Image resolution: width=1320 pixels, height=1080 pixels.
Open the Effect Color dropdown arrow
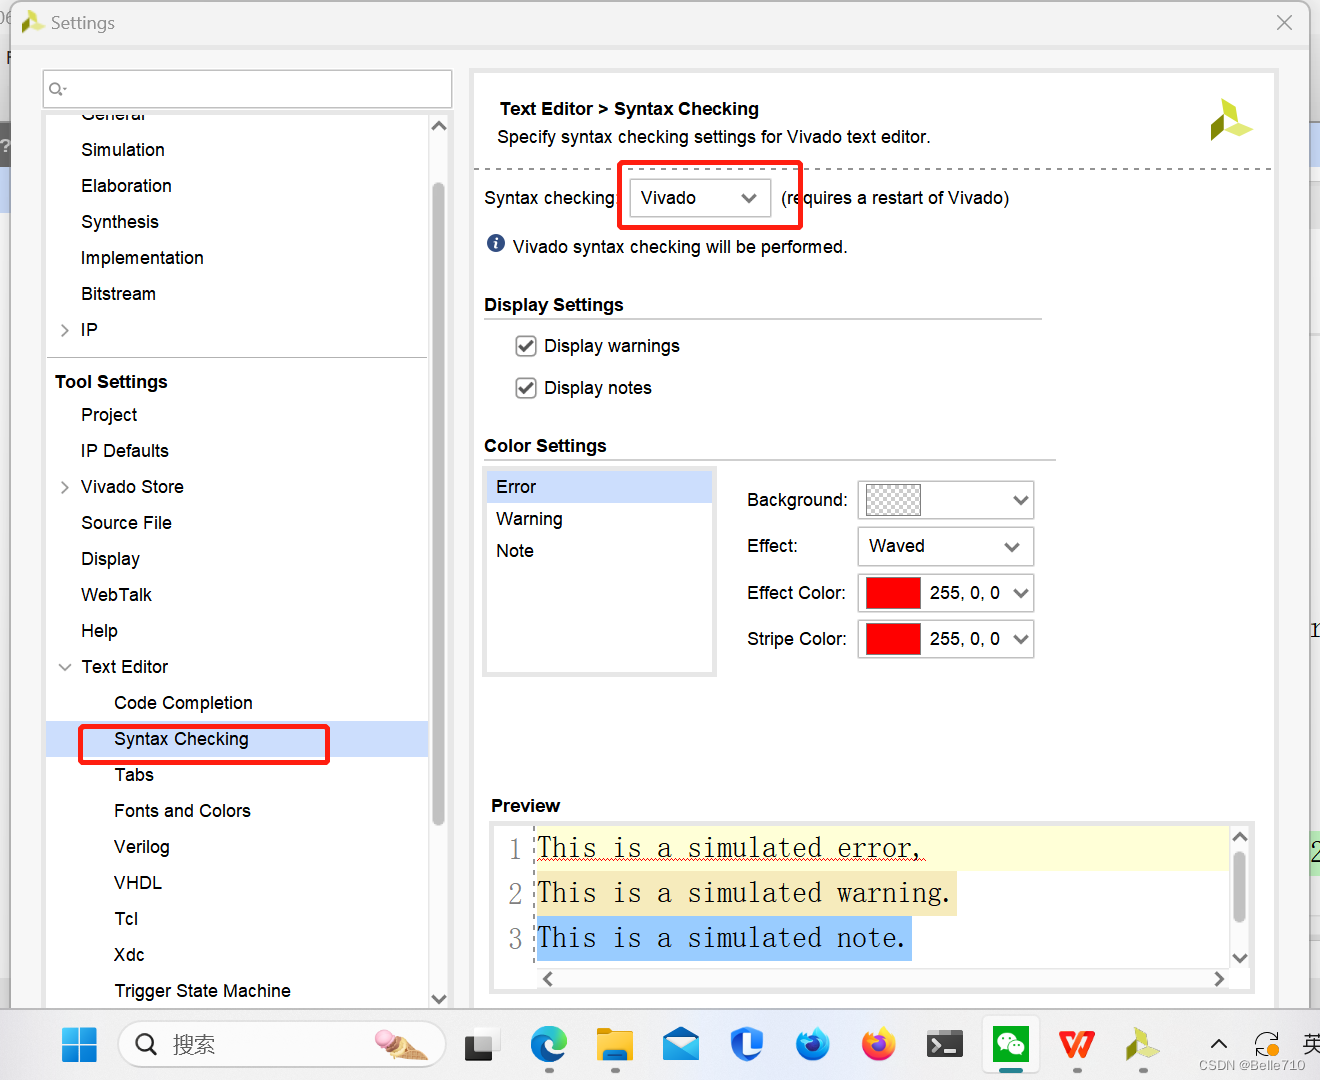(x=1021, y=593)
